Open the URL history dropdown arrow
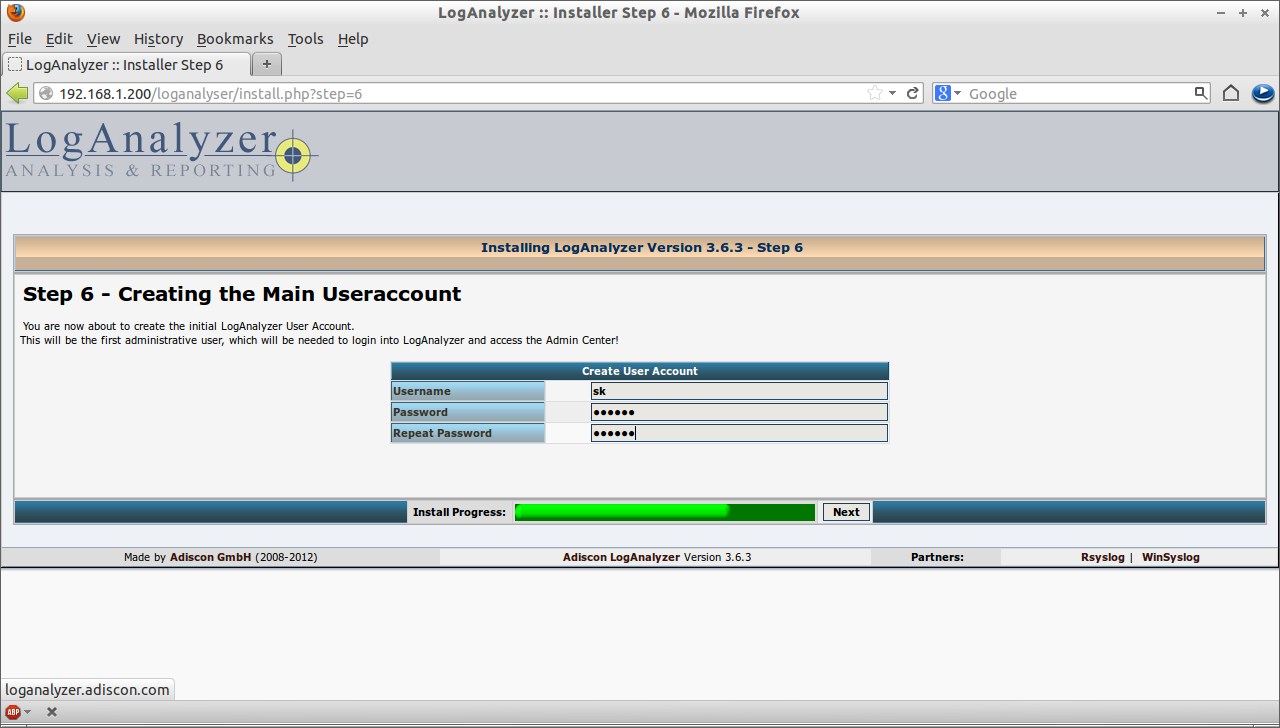The height and width of the screenshot is (728, 1280). click(893, 93)
